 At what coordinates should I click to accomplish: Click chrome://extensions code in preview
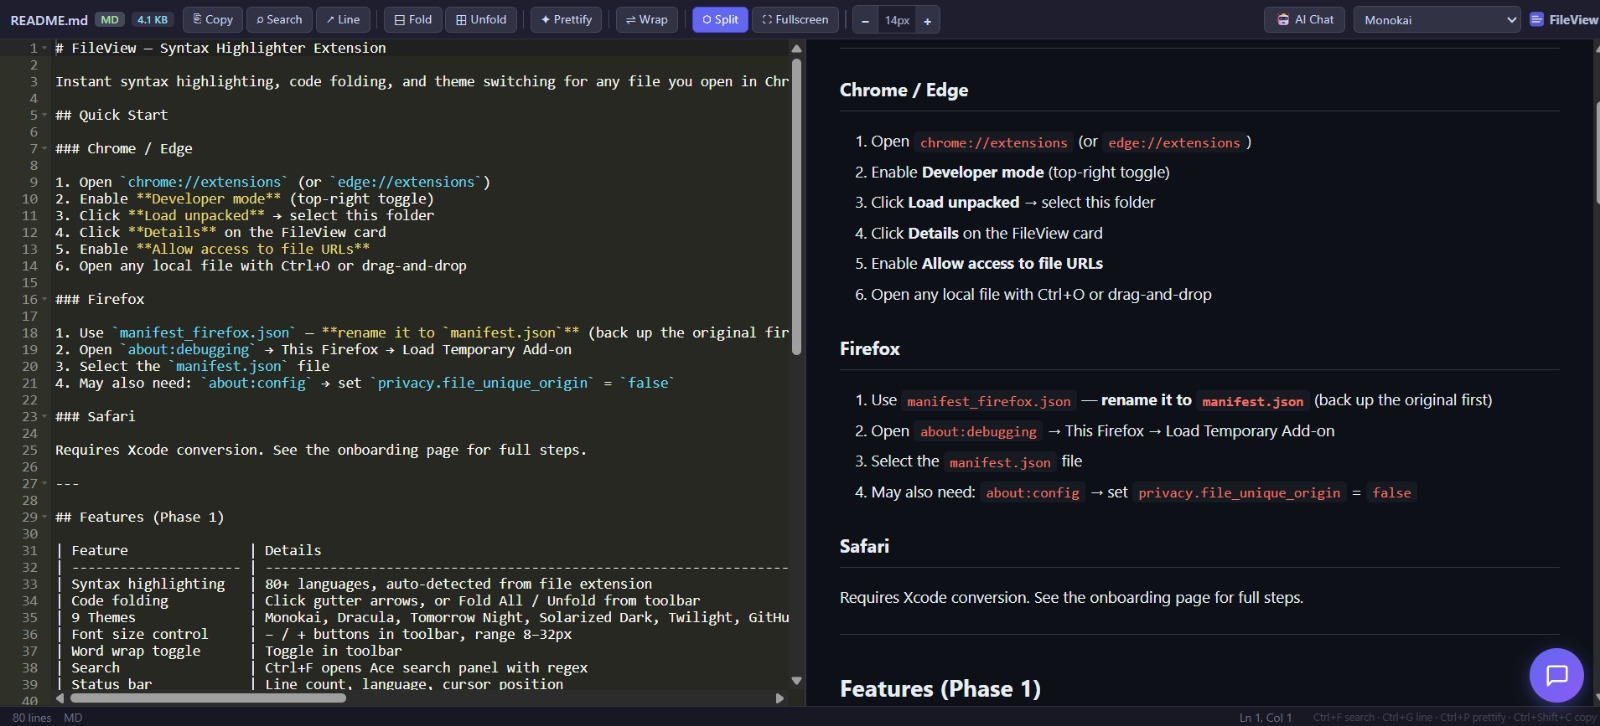[994, 143]
